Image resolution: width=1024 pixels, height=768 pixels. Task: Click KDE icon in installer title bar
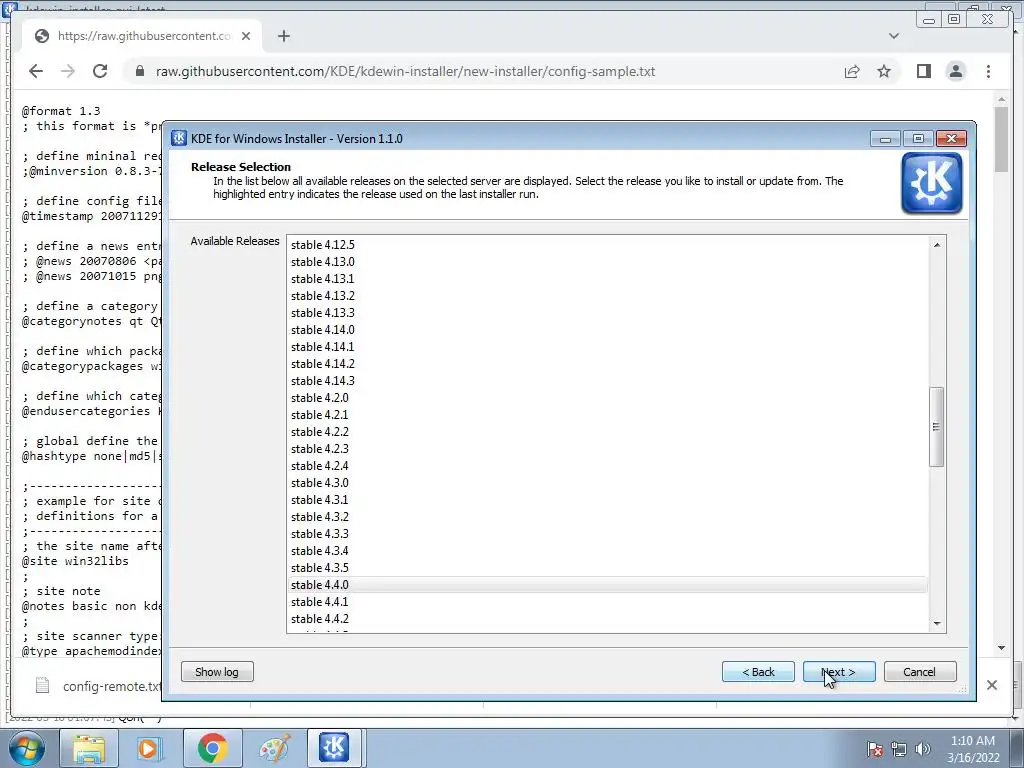coord(179,138)
